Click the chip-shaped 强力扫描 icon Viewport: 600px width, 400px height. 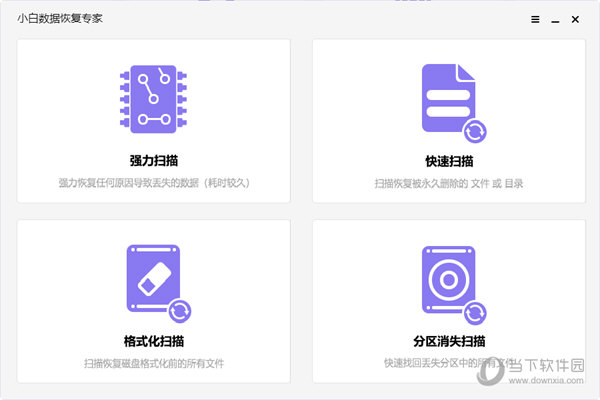click(x=153, y=99)
